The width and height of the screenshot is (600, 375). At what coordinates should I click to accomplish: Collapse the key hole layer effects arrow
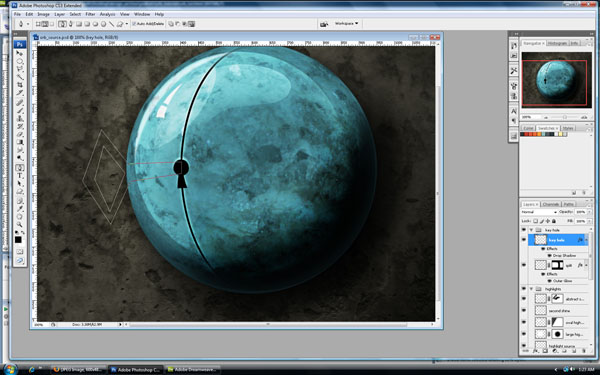585,240
